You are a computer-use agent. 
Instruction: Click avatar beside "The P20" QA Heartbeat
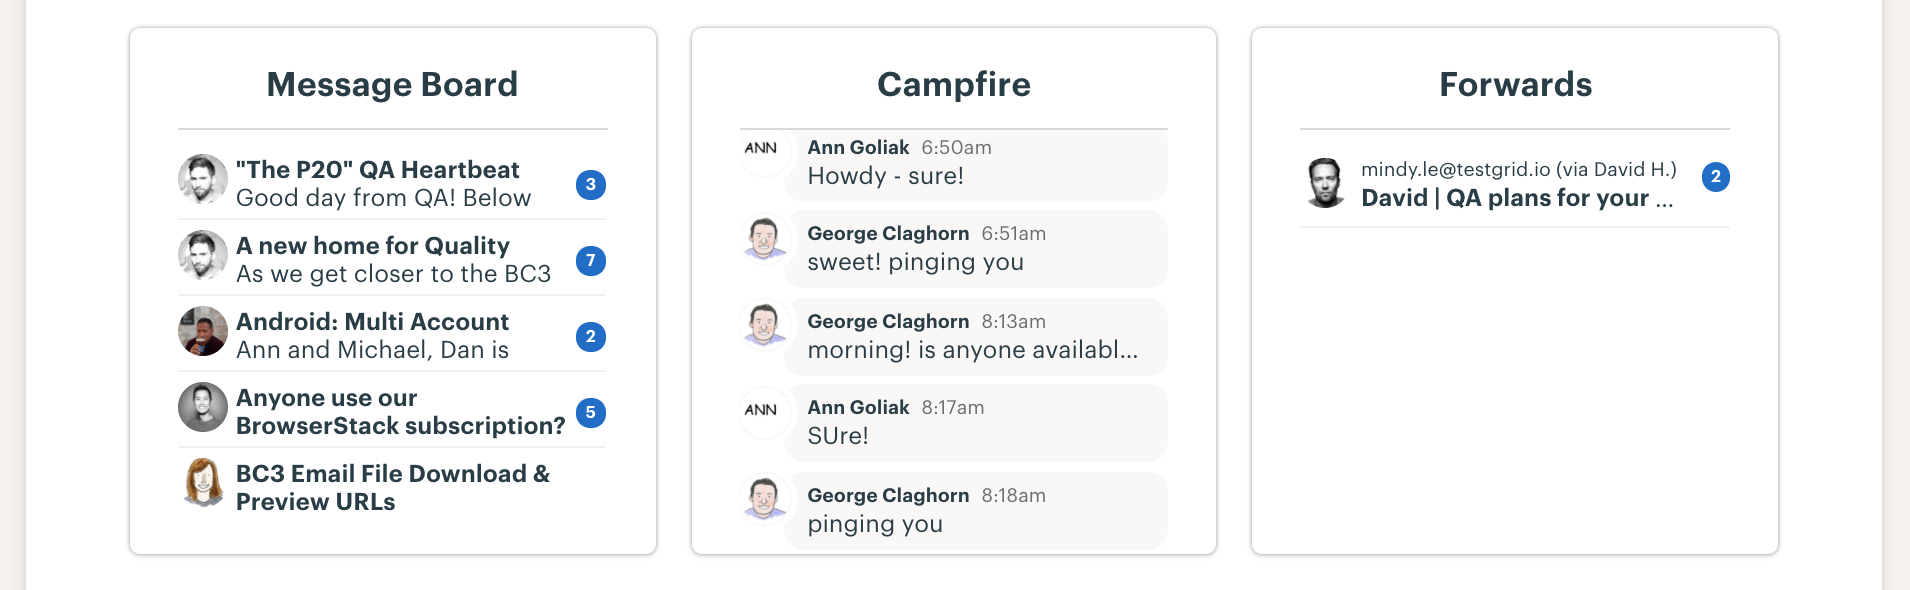pyautogui.click(x=203, y=179)
